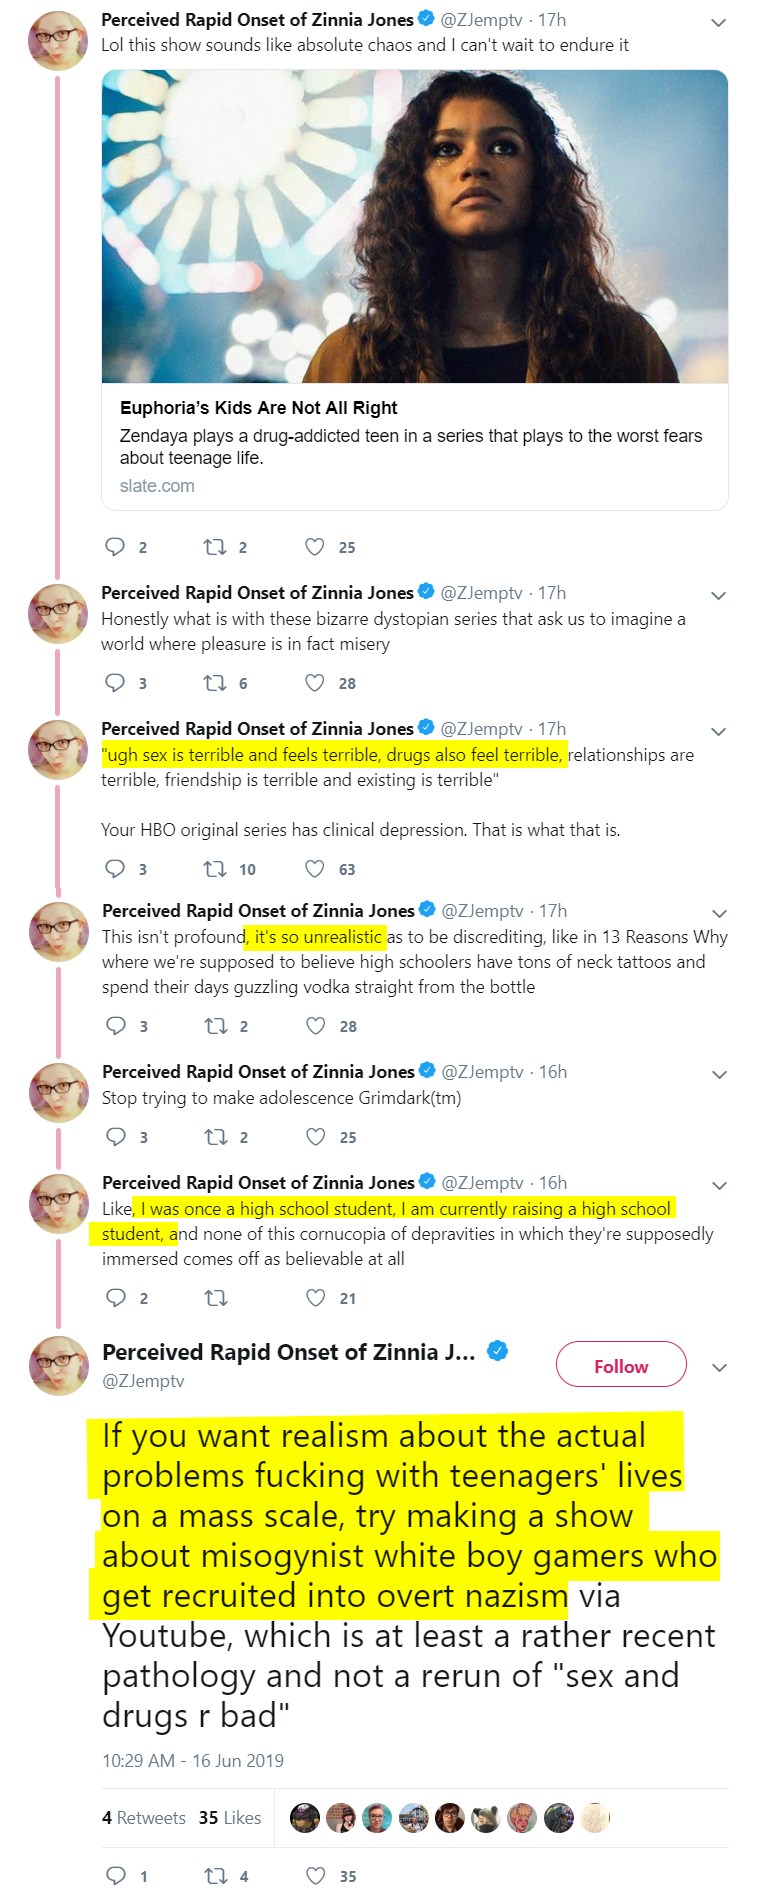Viewport: 767px width, 1896px height.
Task: Reply to the Euphoria link tweet
Action: 115,546
